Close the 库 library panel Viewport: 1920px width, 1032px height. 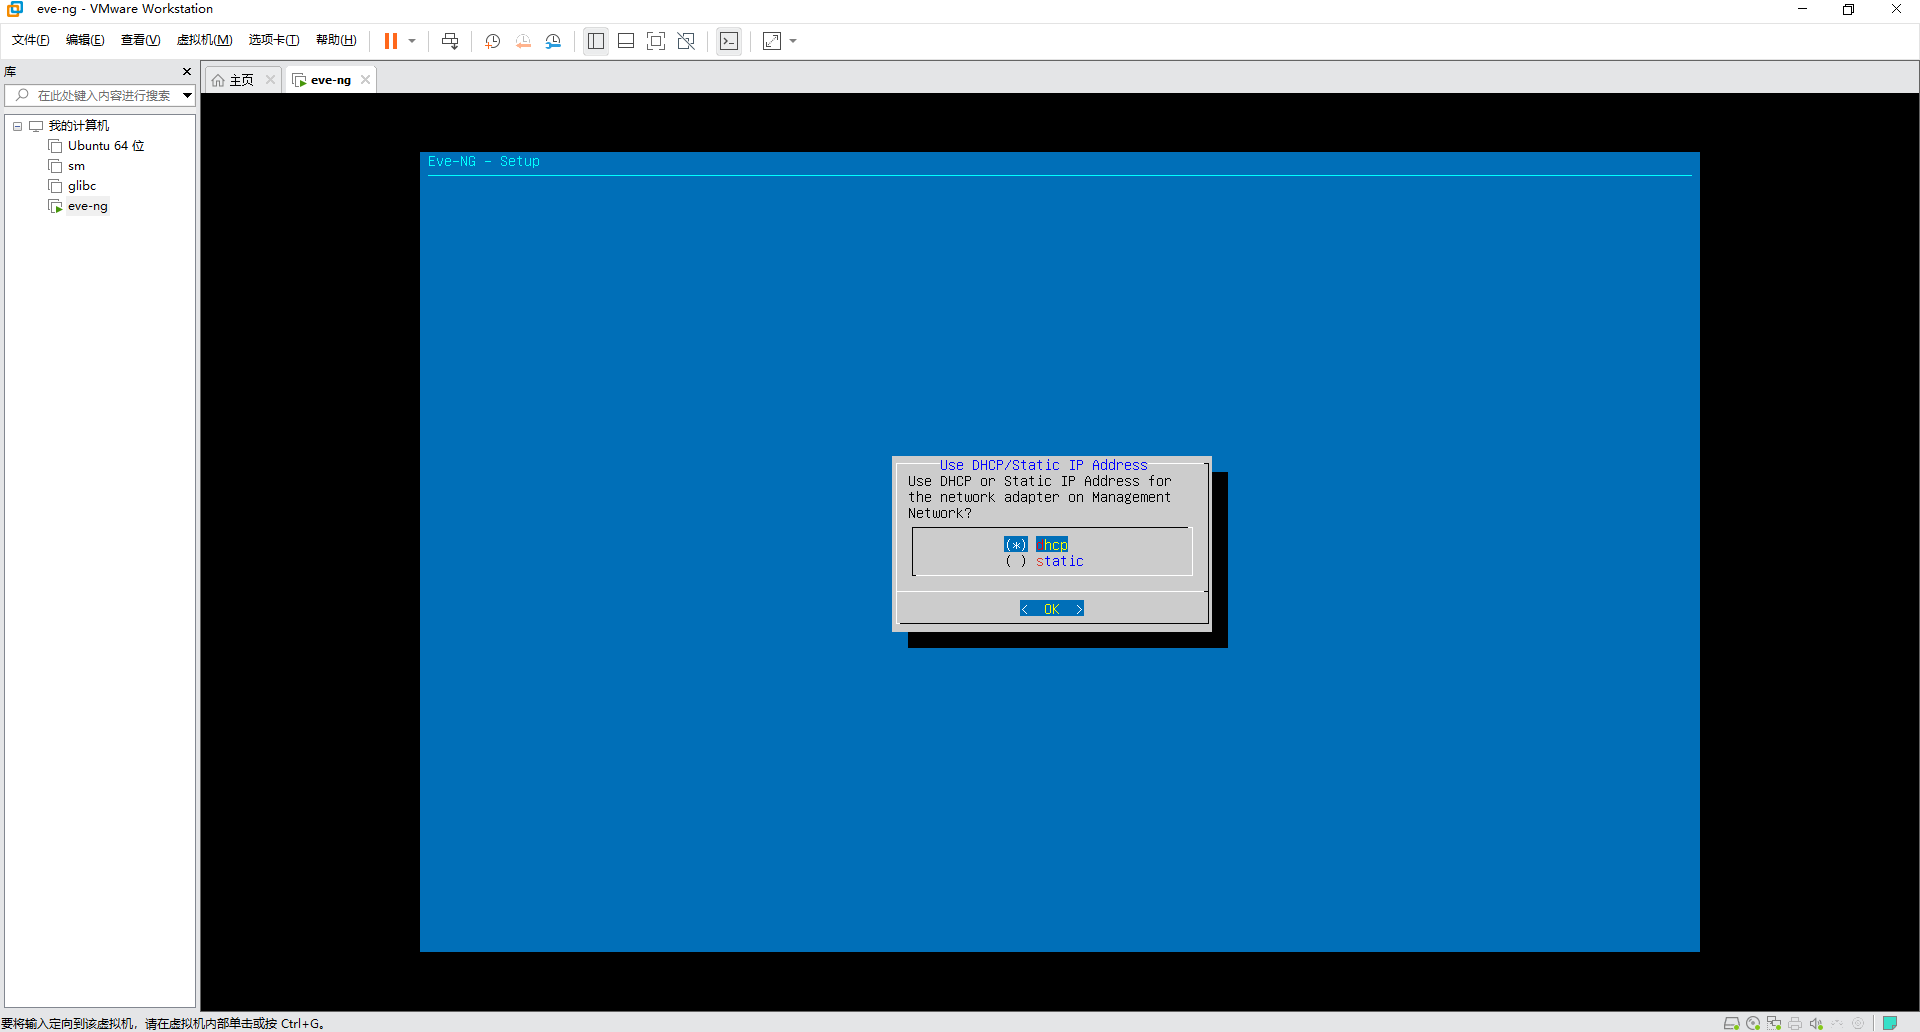click(x=187, y=71)
